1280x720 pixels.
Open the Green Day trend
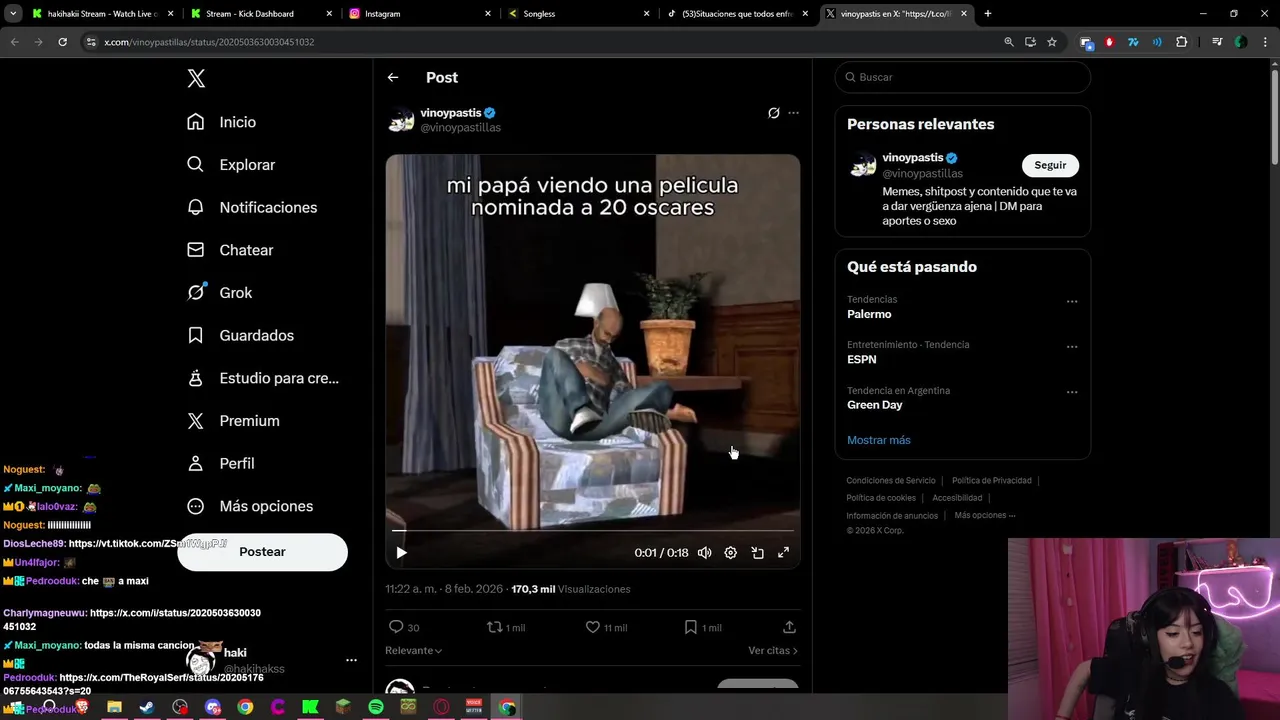[x=875, y=405]
